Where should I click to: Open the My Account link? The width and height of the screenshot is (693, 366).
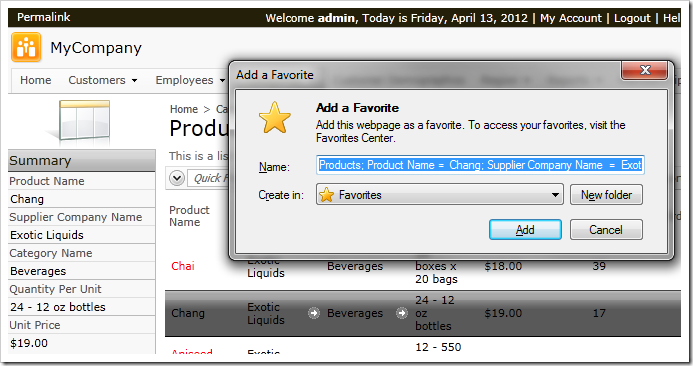[571, 18]
